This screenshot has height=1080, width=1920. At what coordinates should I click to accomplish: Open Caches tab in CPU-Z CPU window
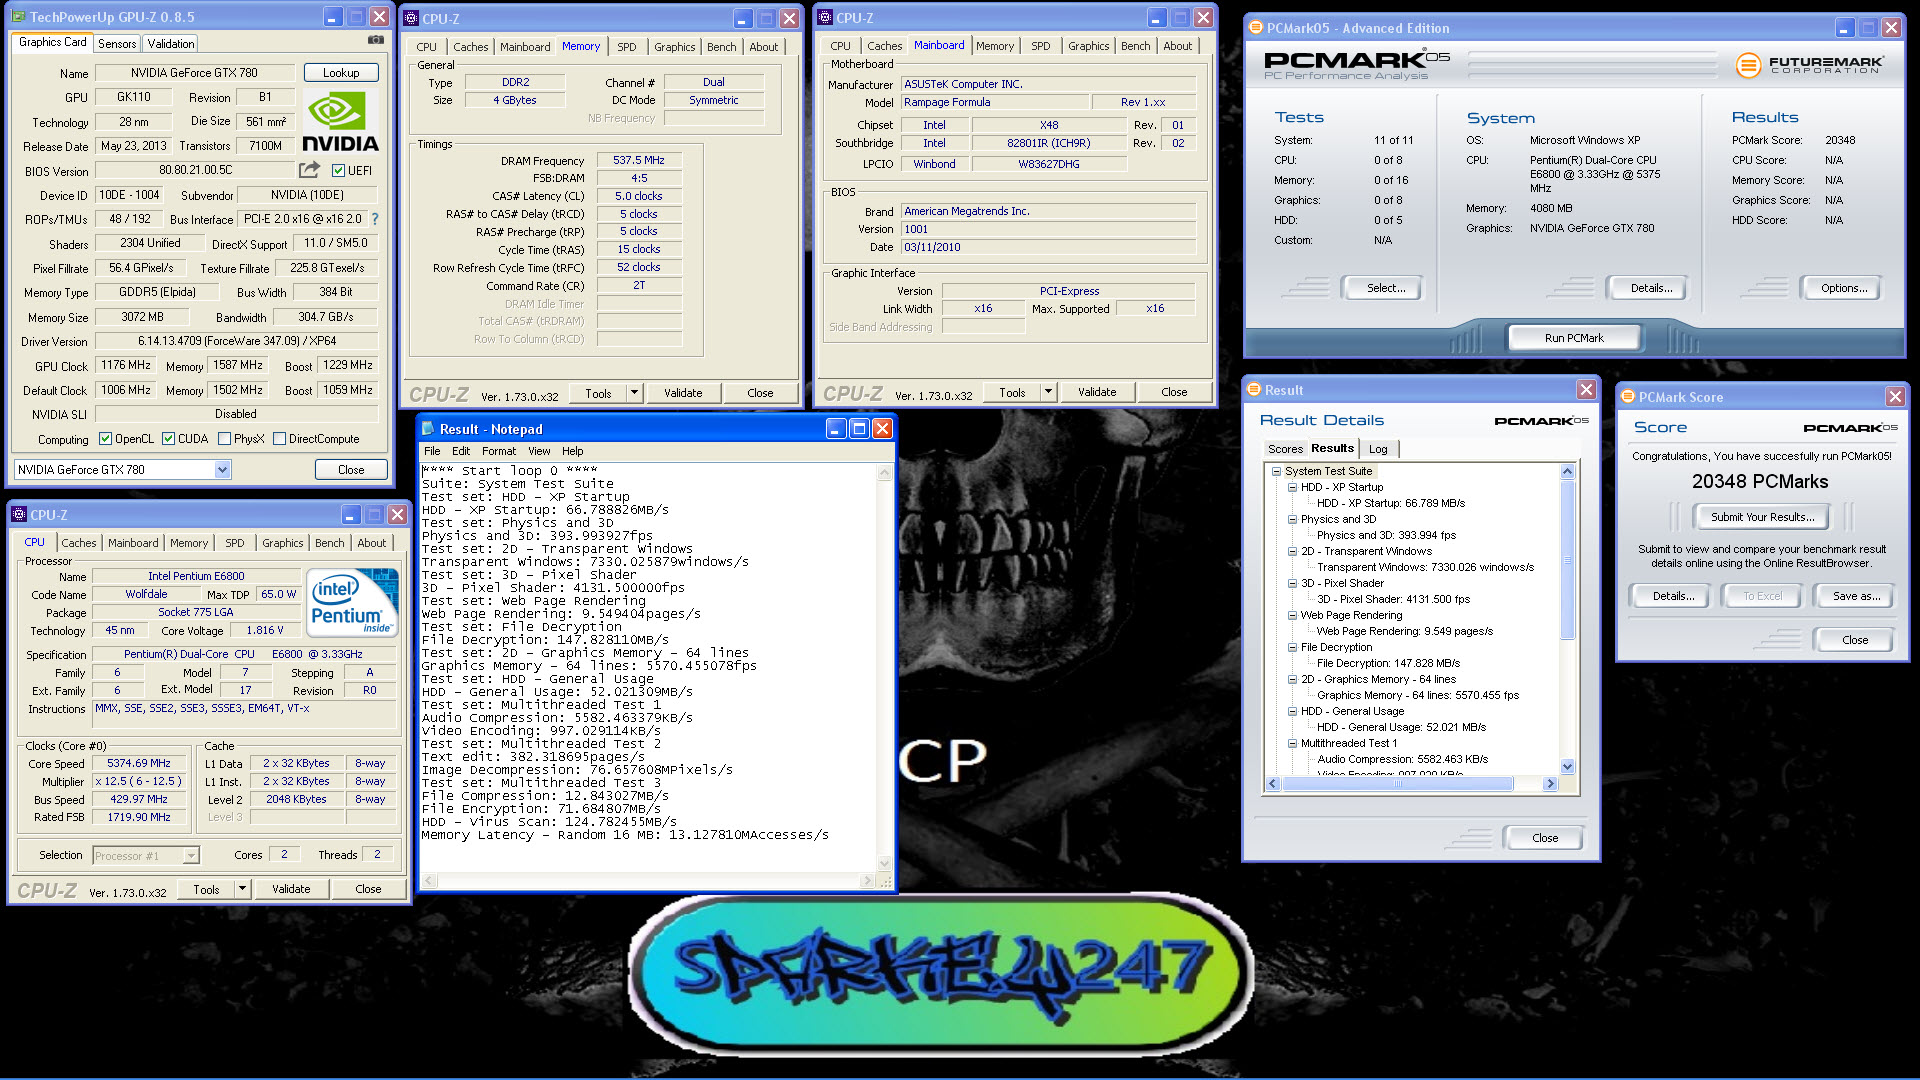tap(79, 543)
